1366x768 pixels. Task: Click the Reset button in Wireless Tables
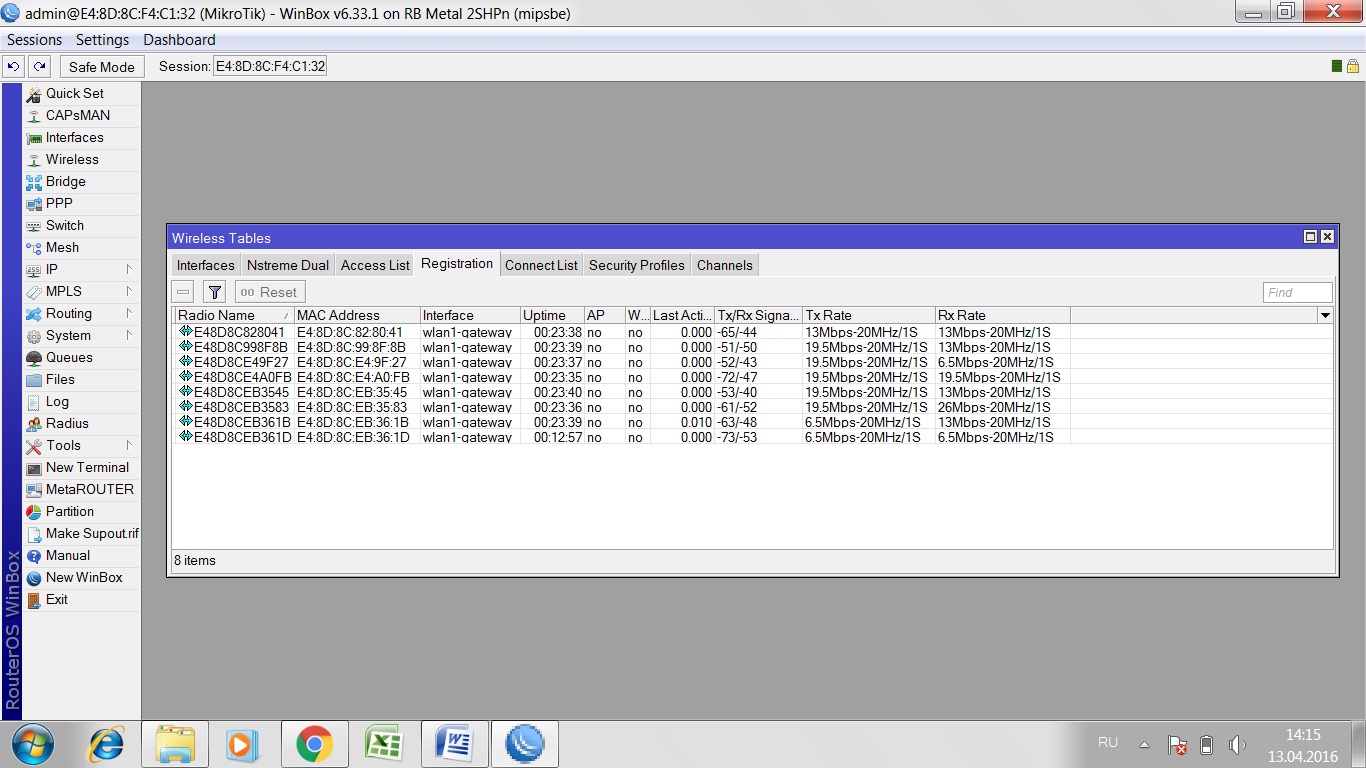pyautogui.click(x=269, y=292)
